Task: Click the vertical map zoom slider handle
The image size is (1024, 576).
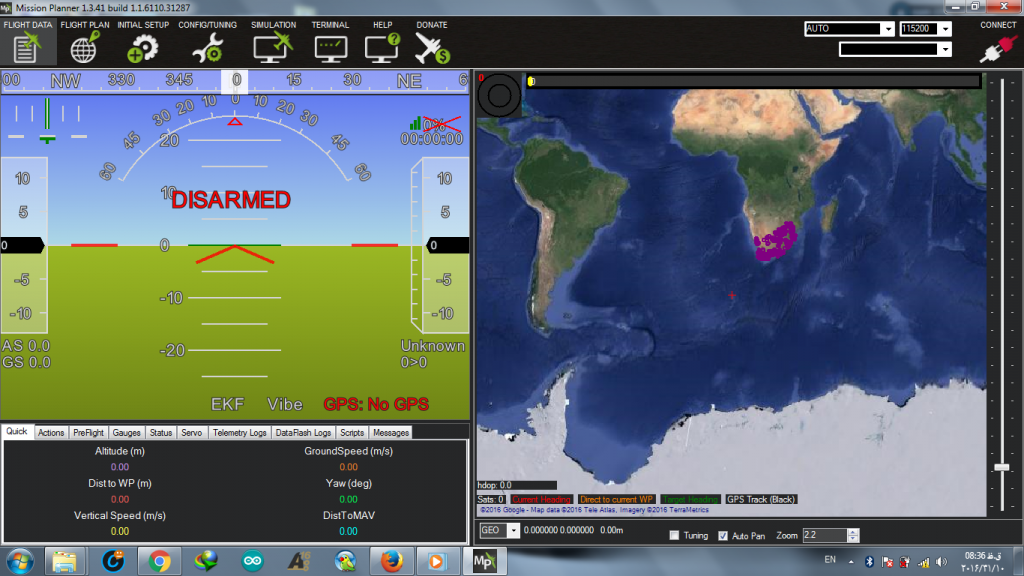Action: pos(1002,468)
